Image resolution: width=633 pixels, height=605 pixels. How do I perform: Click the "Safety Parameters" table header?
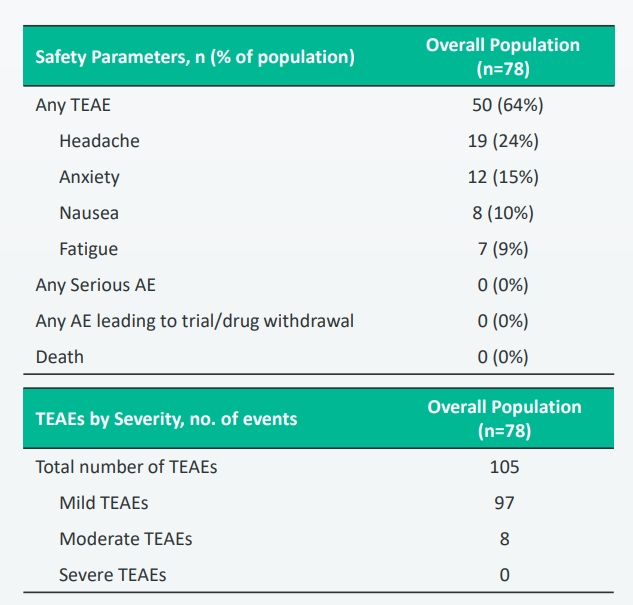195,57
